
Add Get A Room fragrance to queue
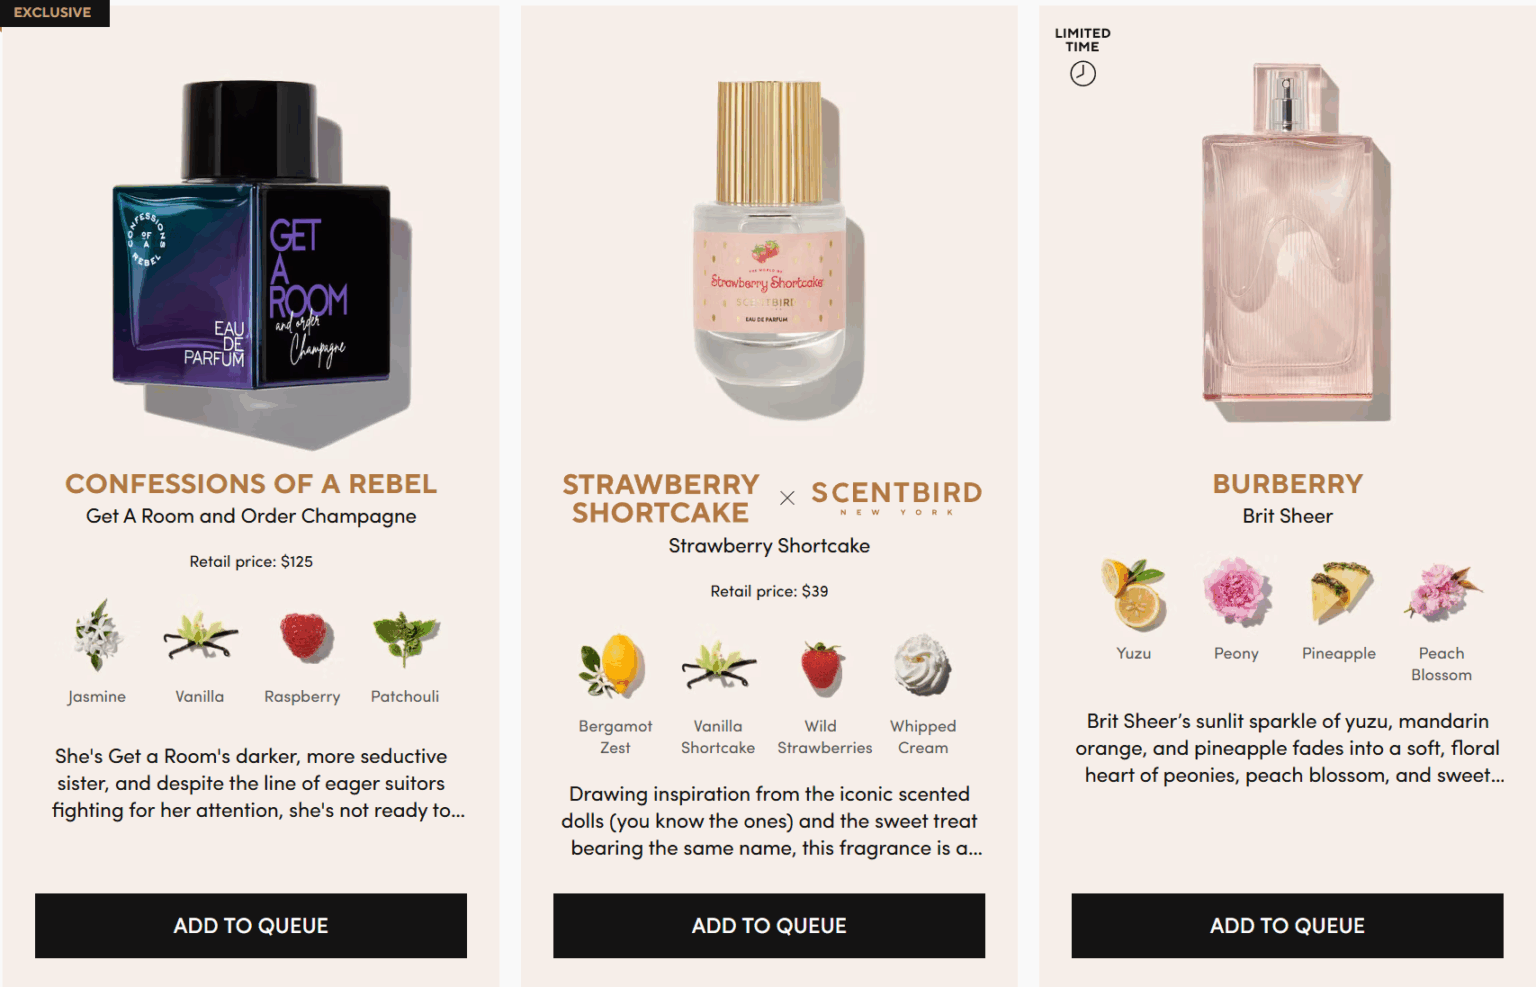pyautogui.click(x=251, y=926)
